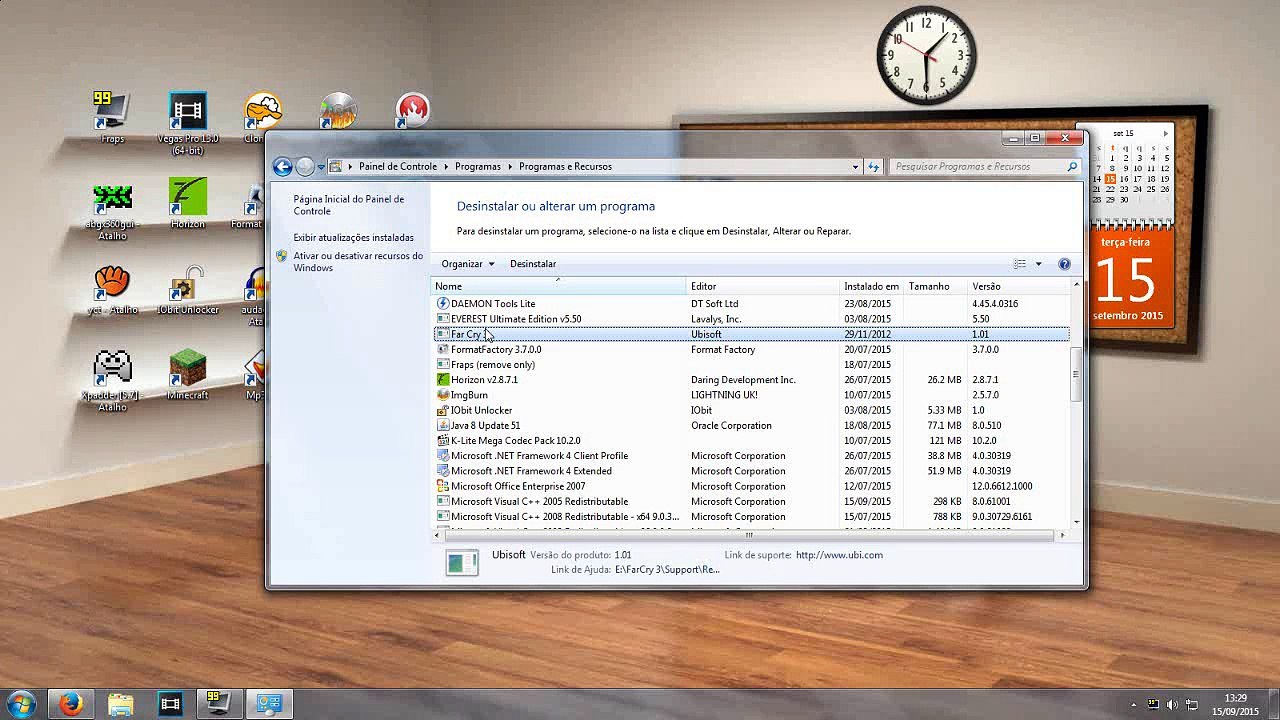Click the Programas e Recursos breadcrumb
The image size is (1280, 720).
coord(565,167)
